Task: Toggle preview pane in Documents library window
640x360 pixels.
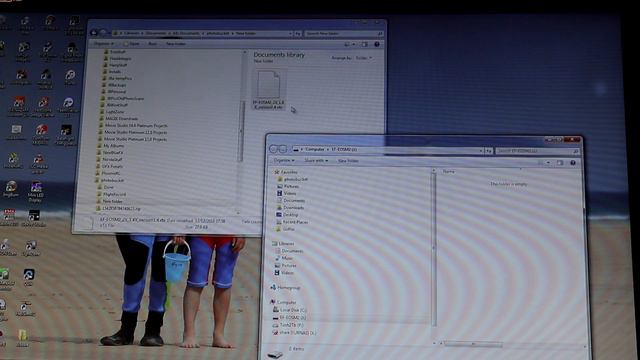Action: 364,44
